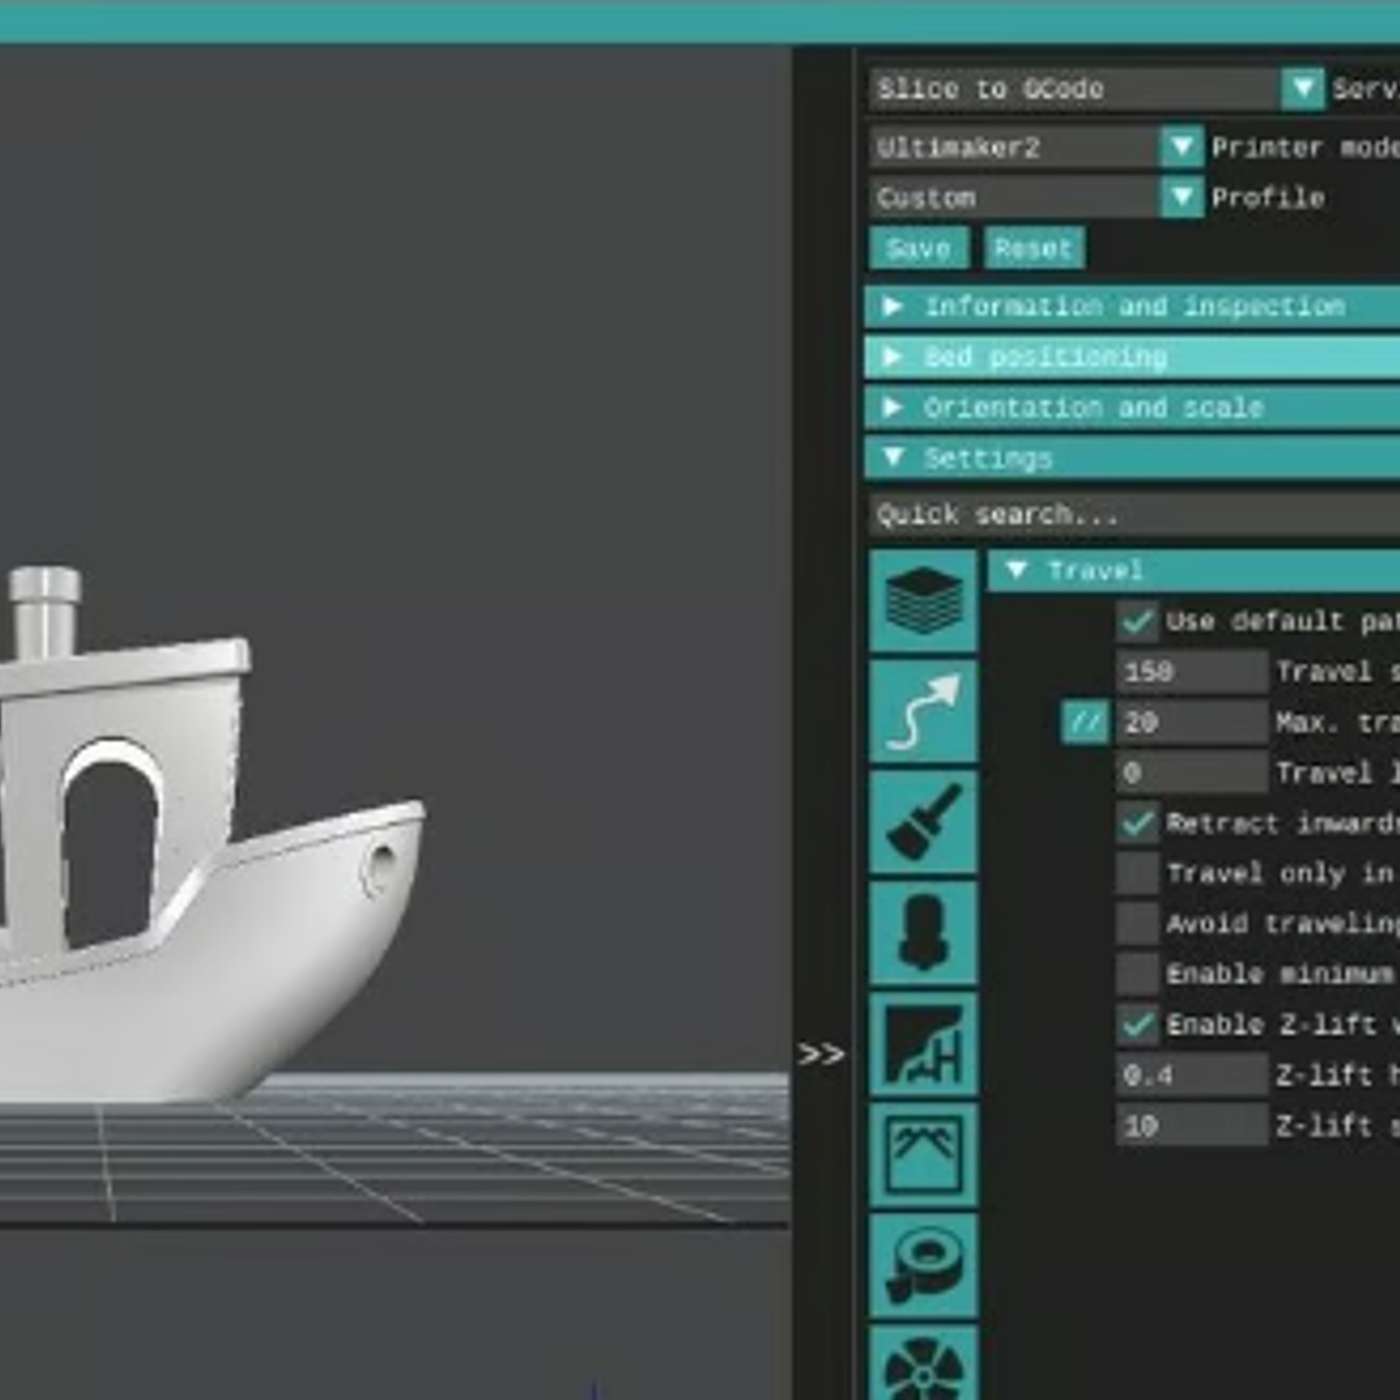Click the supports settings icon
1400x1400 pixels.
coord(923,1050)
